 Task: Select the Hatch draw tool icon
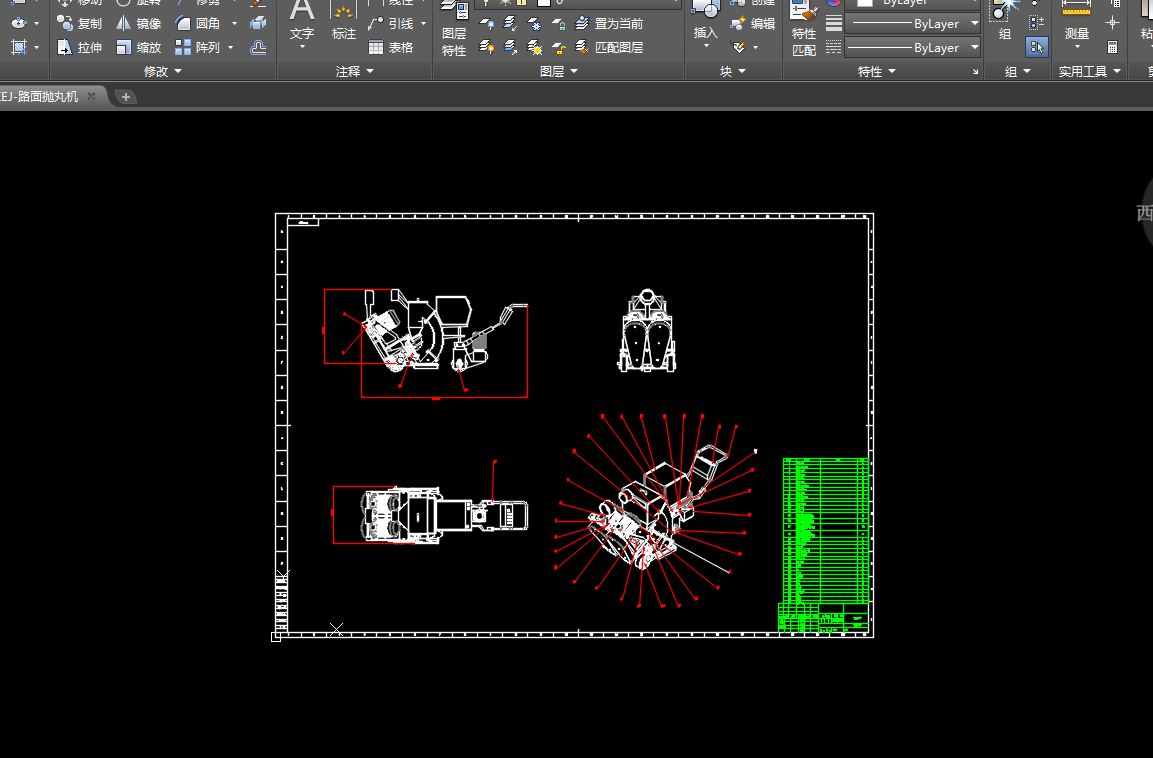[x=19, y=48]
